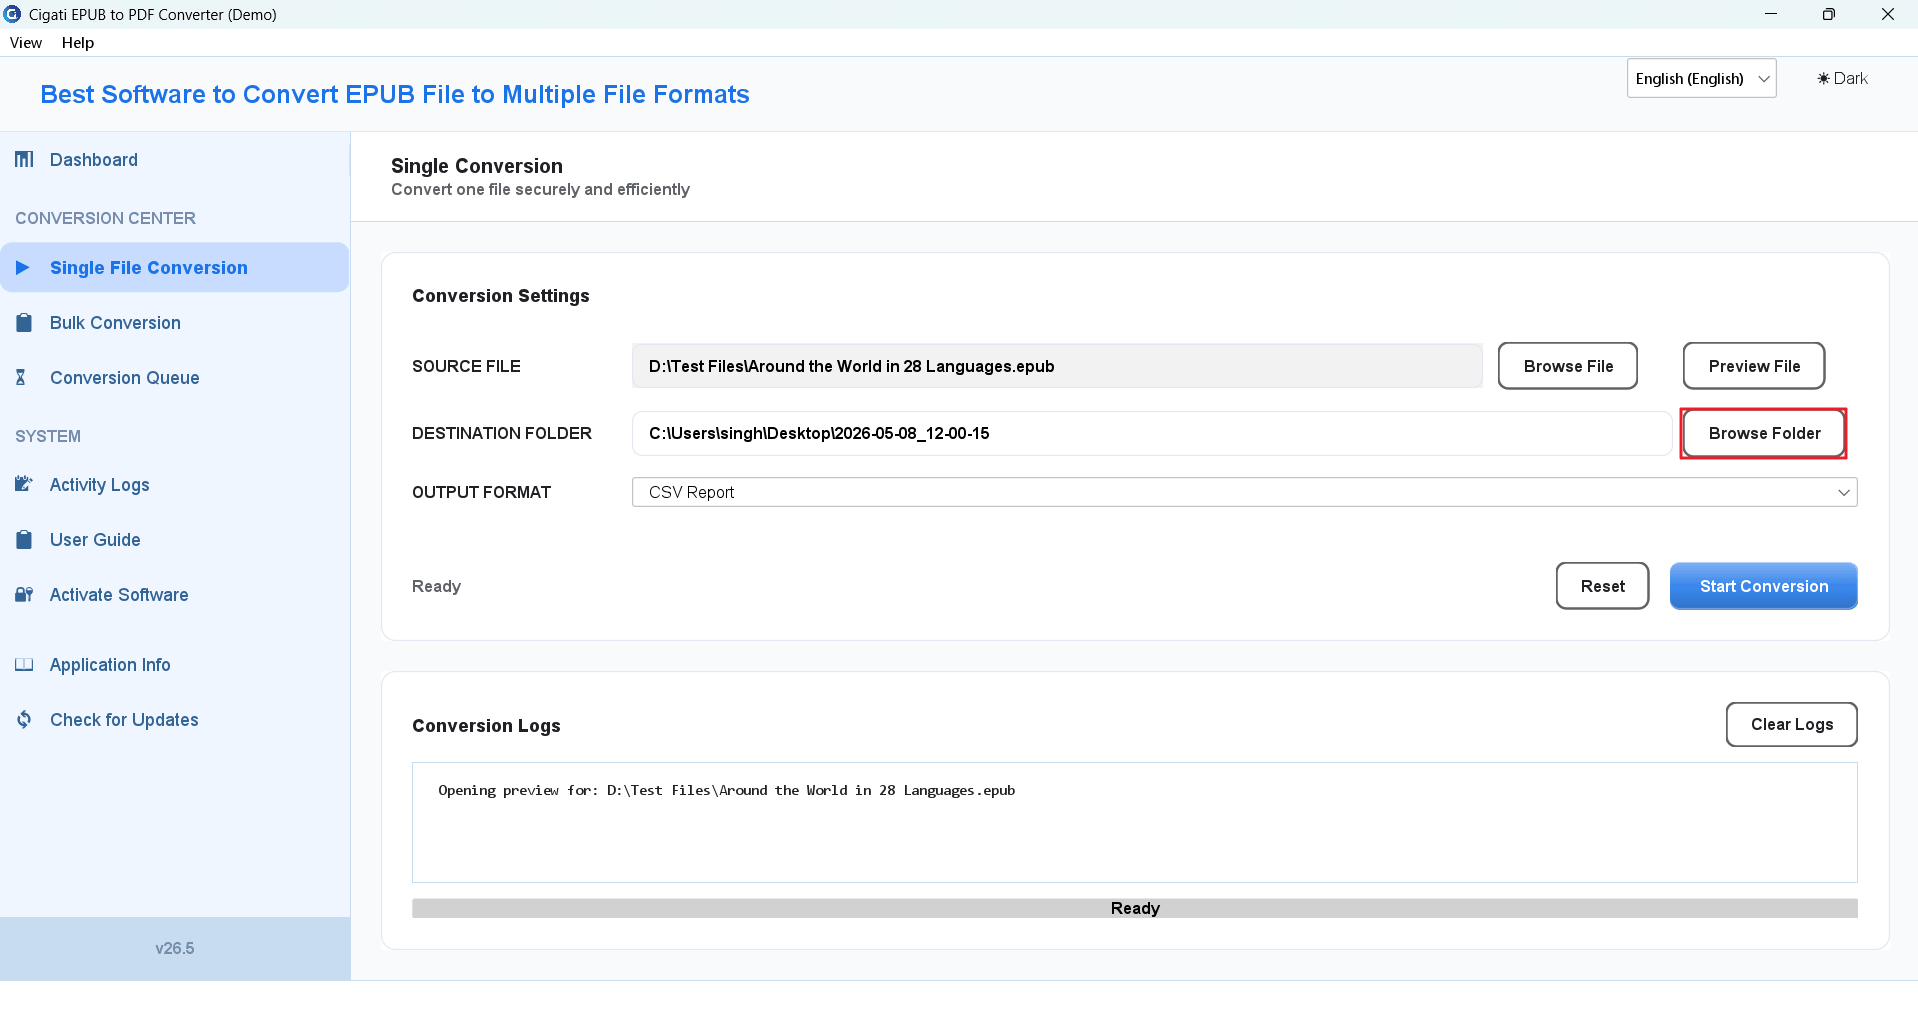Screen dimensions: 1918x1018
Task: Click the Single File Conversion play icon
Action: pos(23,268)
